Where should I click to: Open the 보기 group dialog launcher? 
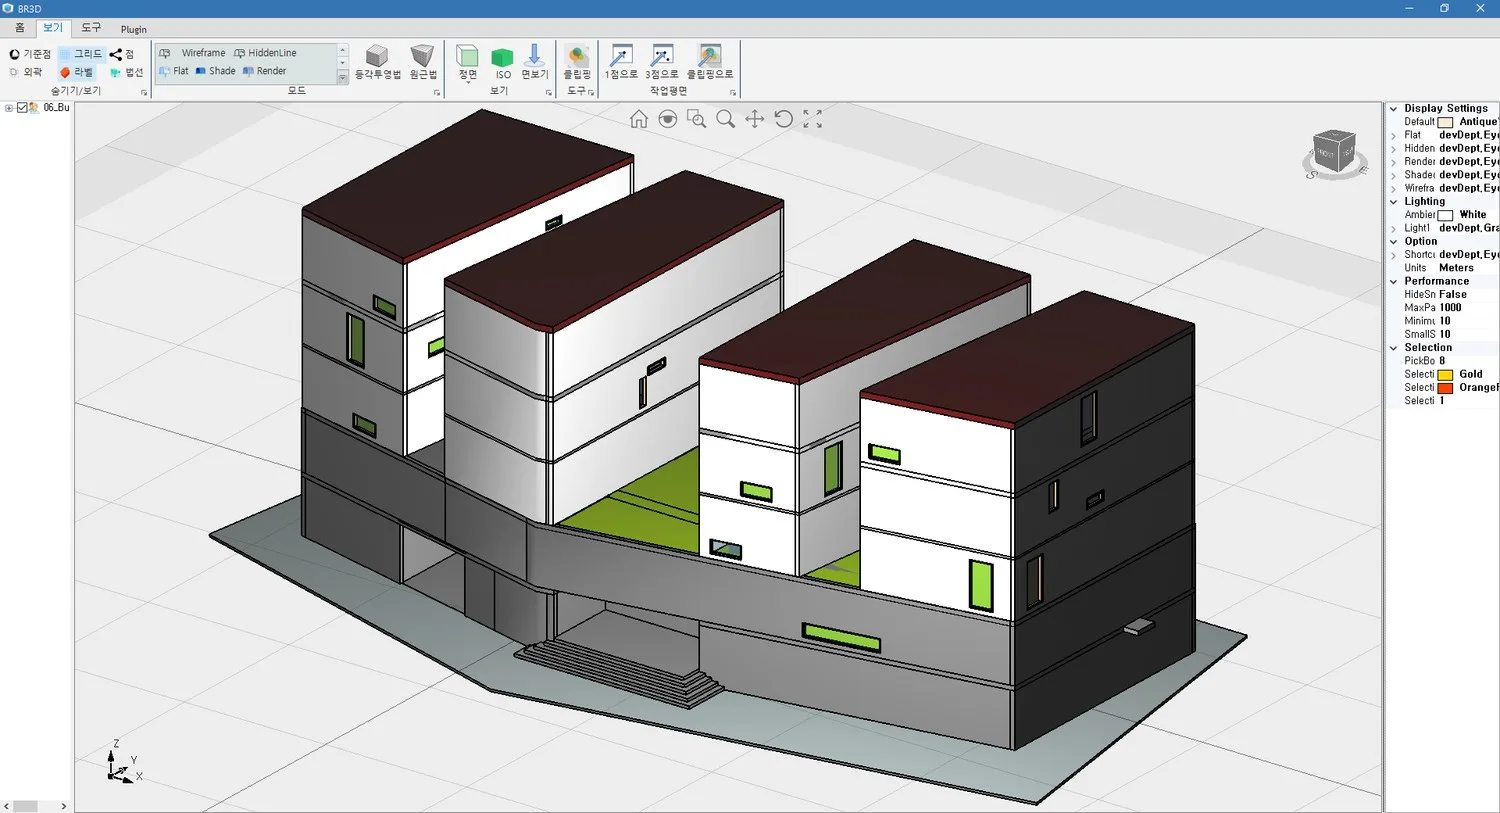click(549, 92)
